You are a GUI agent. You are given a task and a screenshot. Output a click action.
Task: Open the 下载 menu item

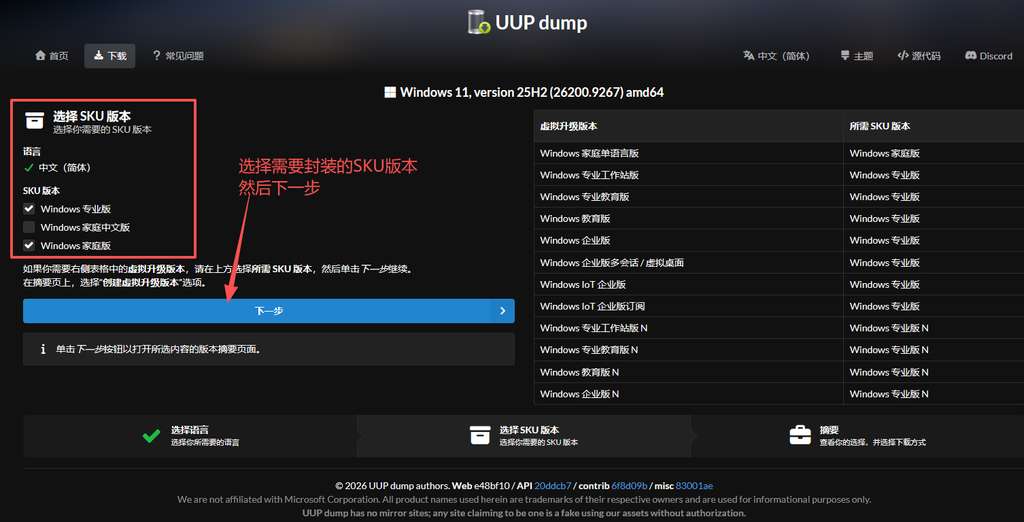[x=110, y=56]
